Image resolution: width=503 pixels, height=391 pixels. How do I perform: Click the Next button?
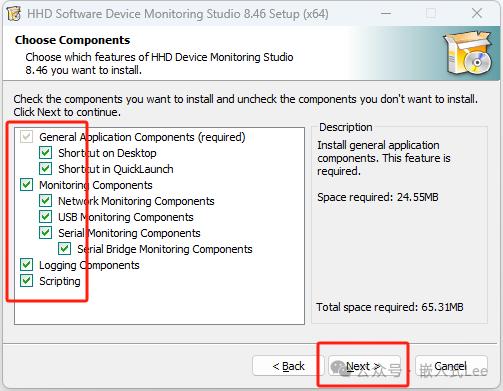364,366
